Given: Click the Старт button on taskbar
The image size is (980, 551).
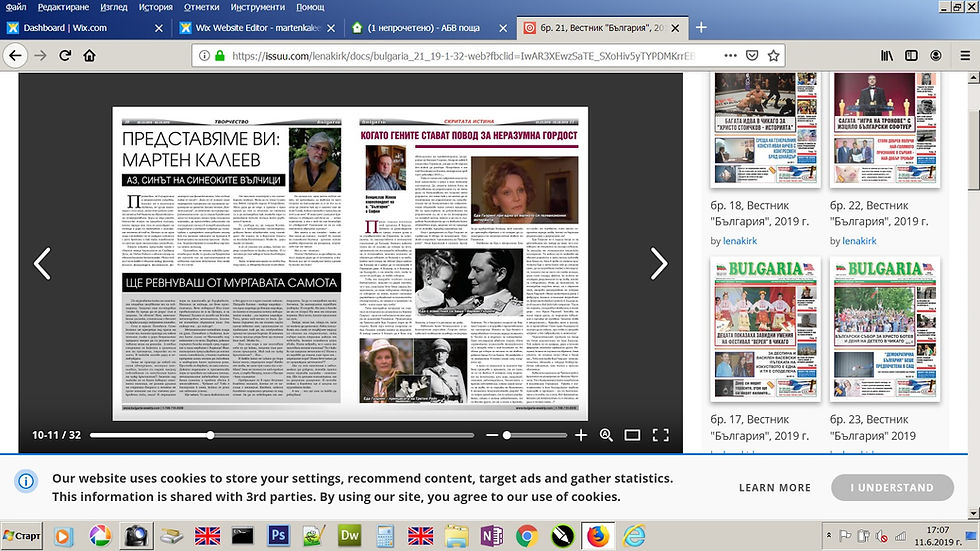Looking at the screenshot, I should click(22, 535).
